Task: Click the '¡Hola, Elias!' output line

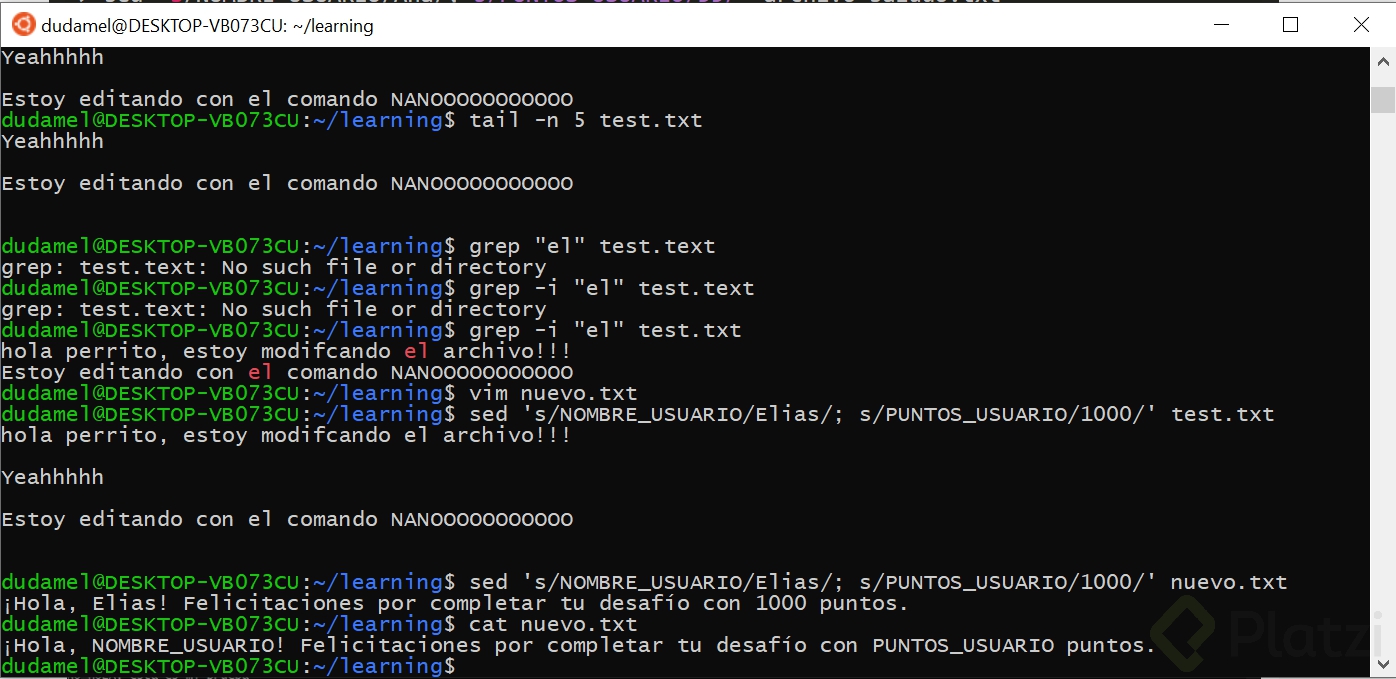Action: 455,603
